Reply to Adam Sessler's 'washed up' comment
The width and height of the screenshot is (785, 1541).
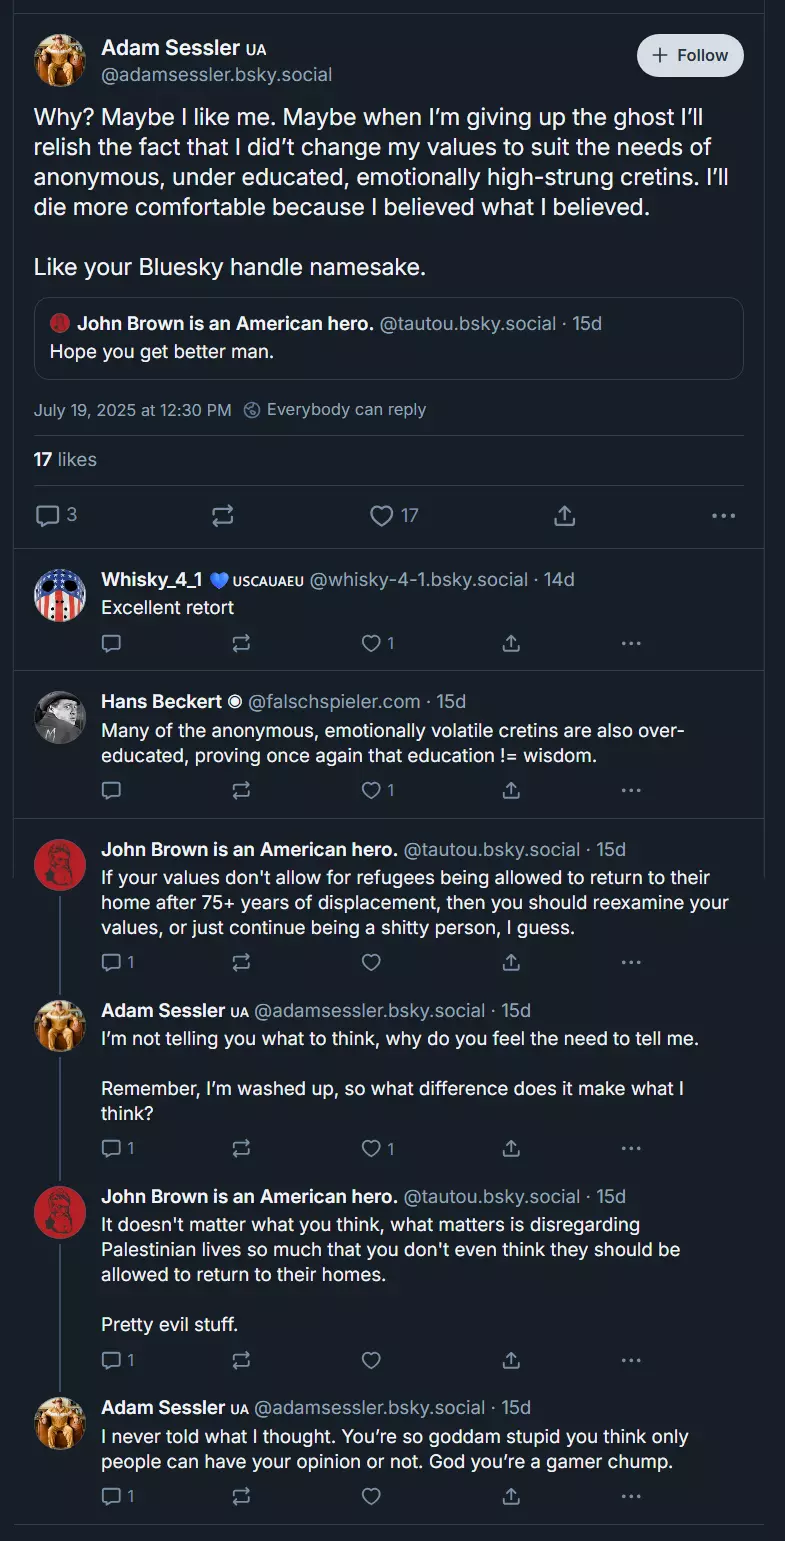[x=118, y=1149]
